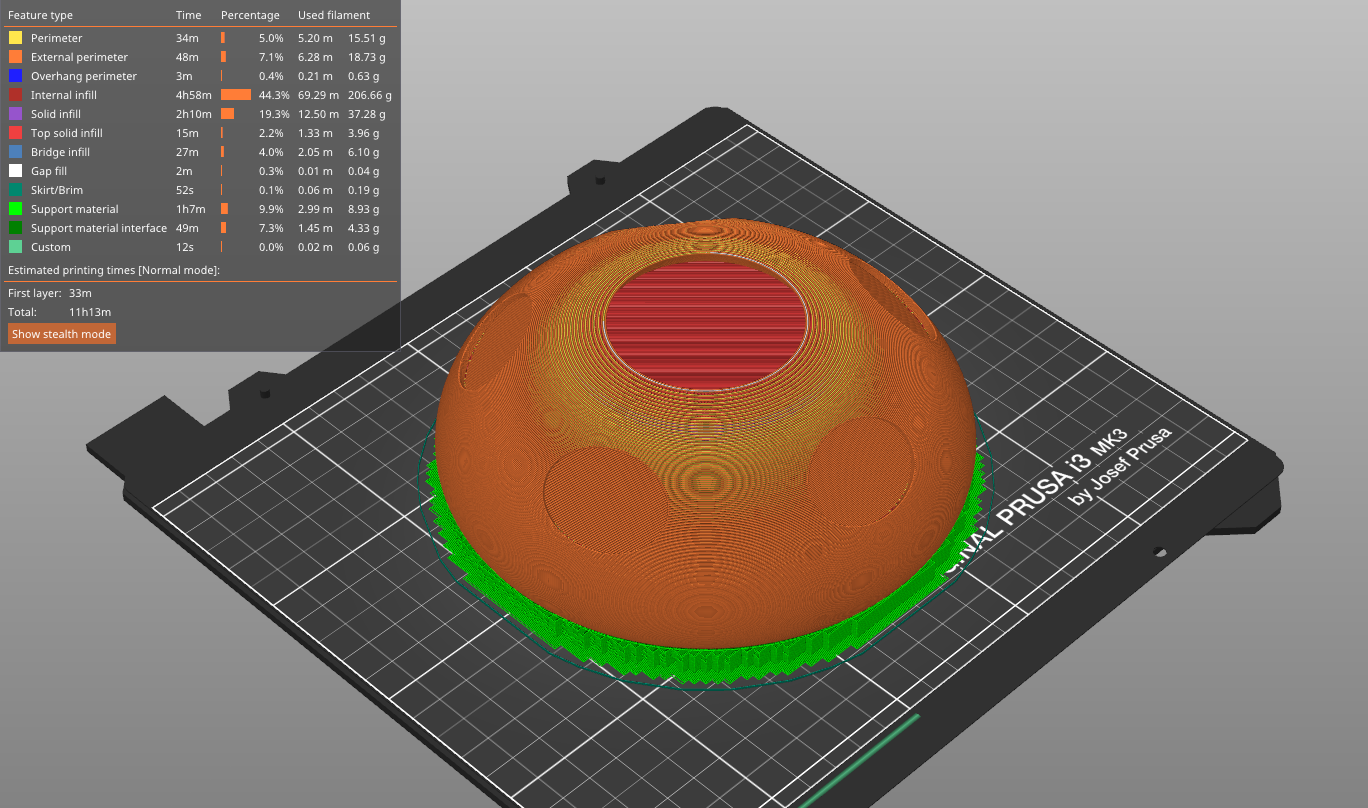Click the white Gap fill swatch
Screen dimensions: 1368x808
click(x=15, y=171)
